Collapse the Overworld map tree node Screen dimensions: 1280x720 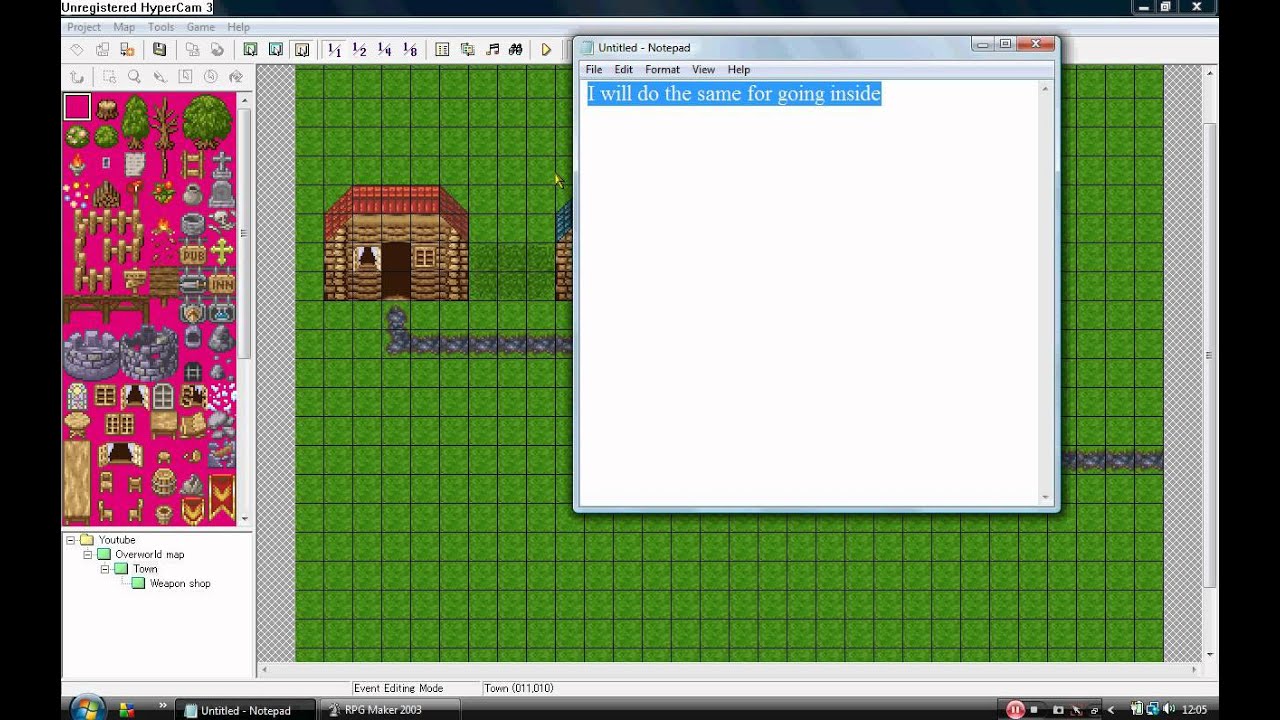click(87, 554)
